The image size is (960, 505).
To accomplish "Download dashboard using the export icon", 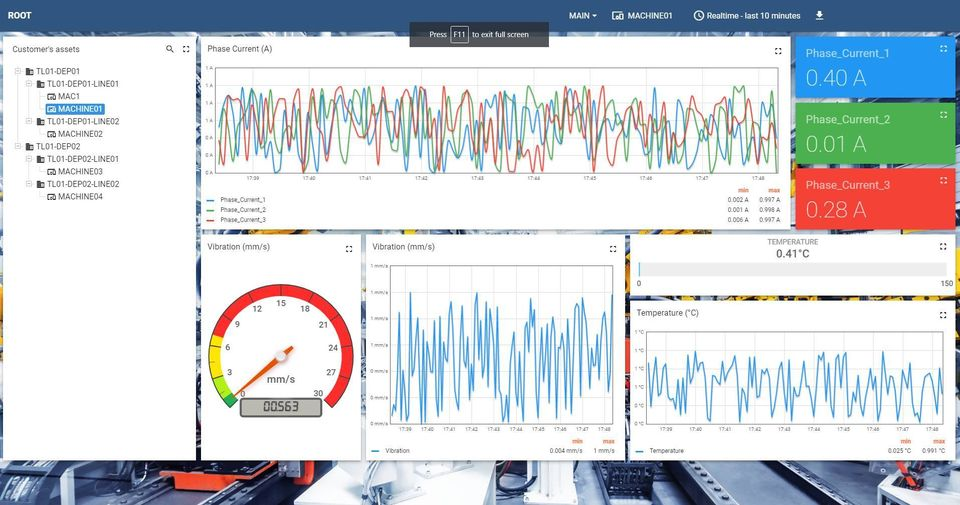I will pos(820,16).
